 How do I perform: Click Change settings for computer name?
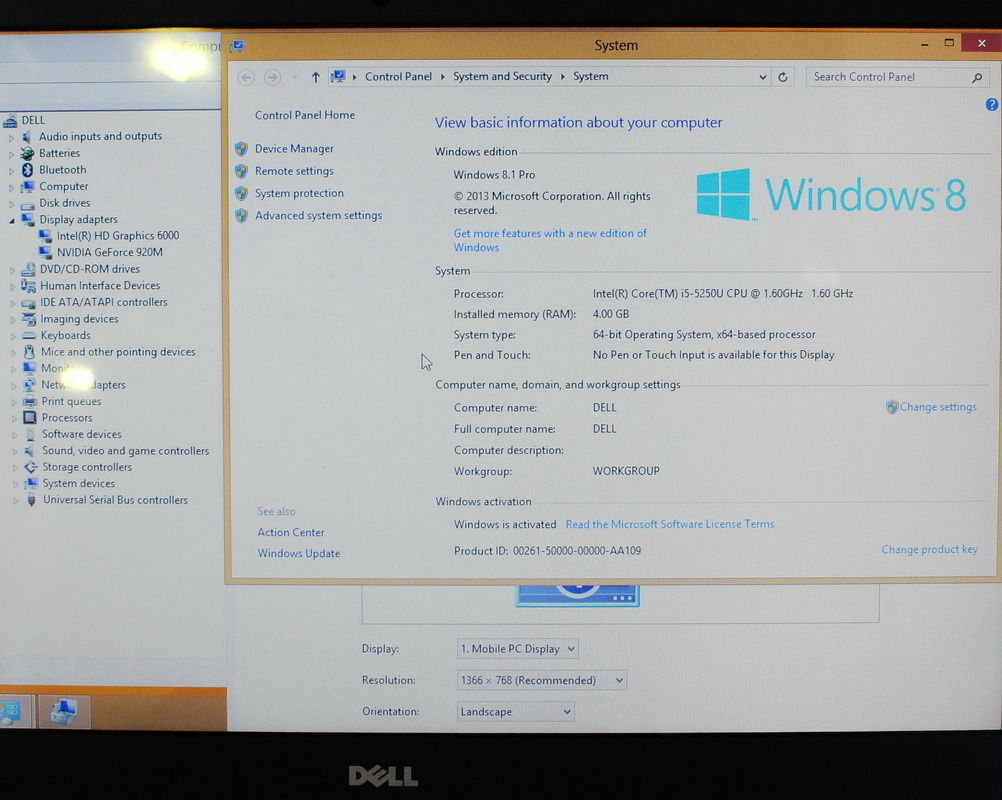click(x=938, y=407)
